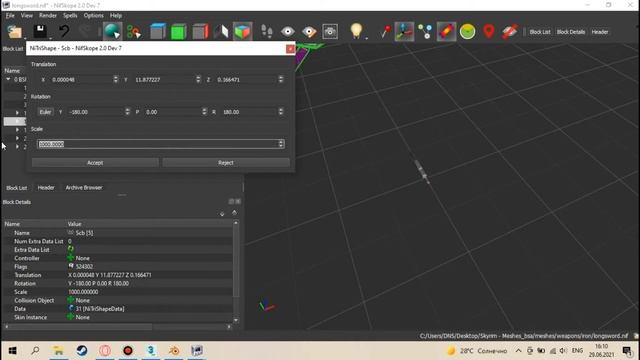The width and height of the screenshot is (640, 360).
Task: Click the eye with pencil icon
Action: 309,31
